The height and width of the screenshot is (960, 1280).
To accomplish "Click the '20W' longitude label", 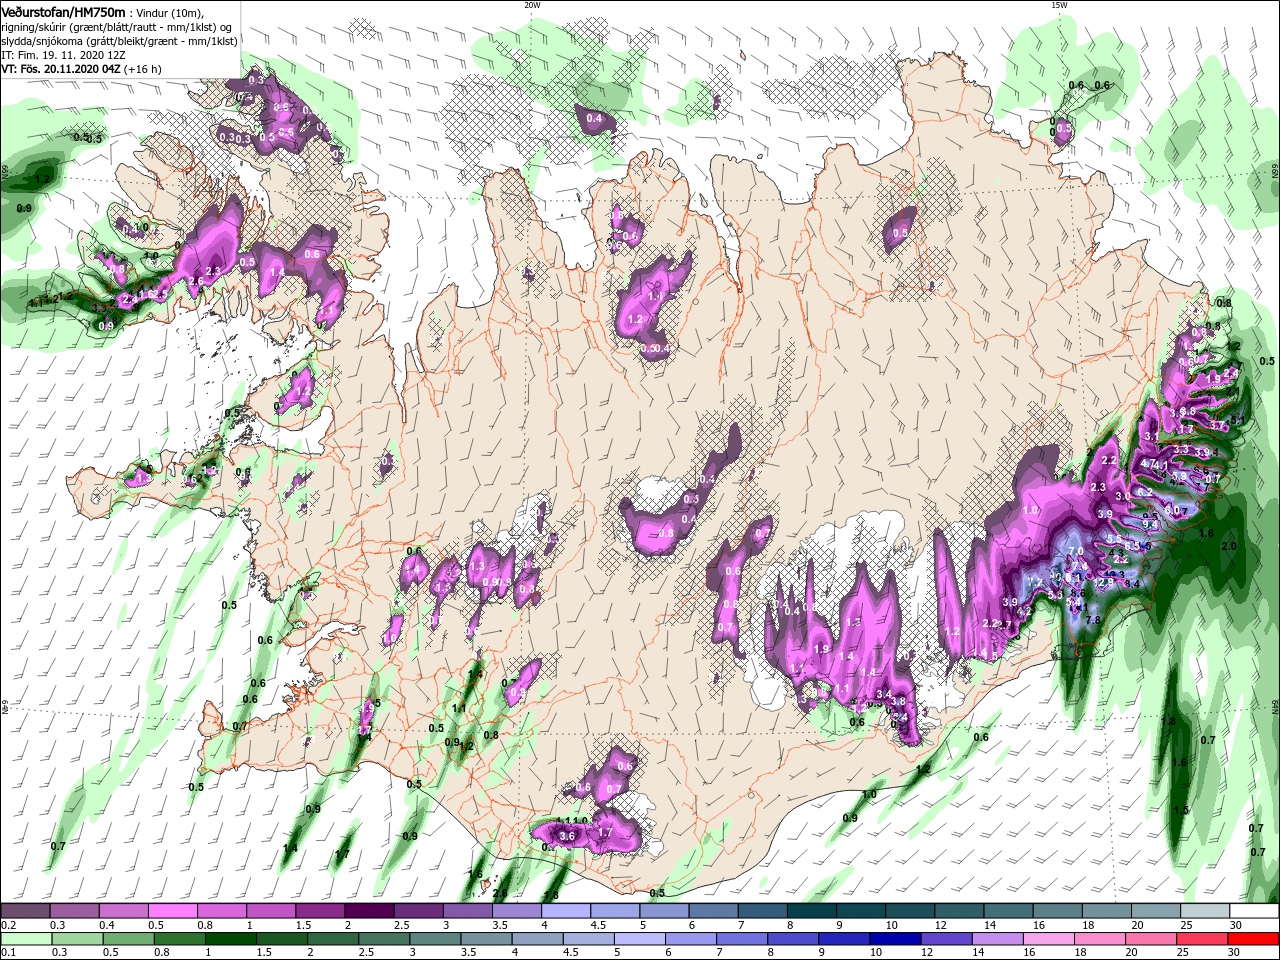I will [x=532, y=5].
